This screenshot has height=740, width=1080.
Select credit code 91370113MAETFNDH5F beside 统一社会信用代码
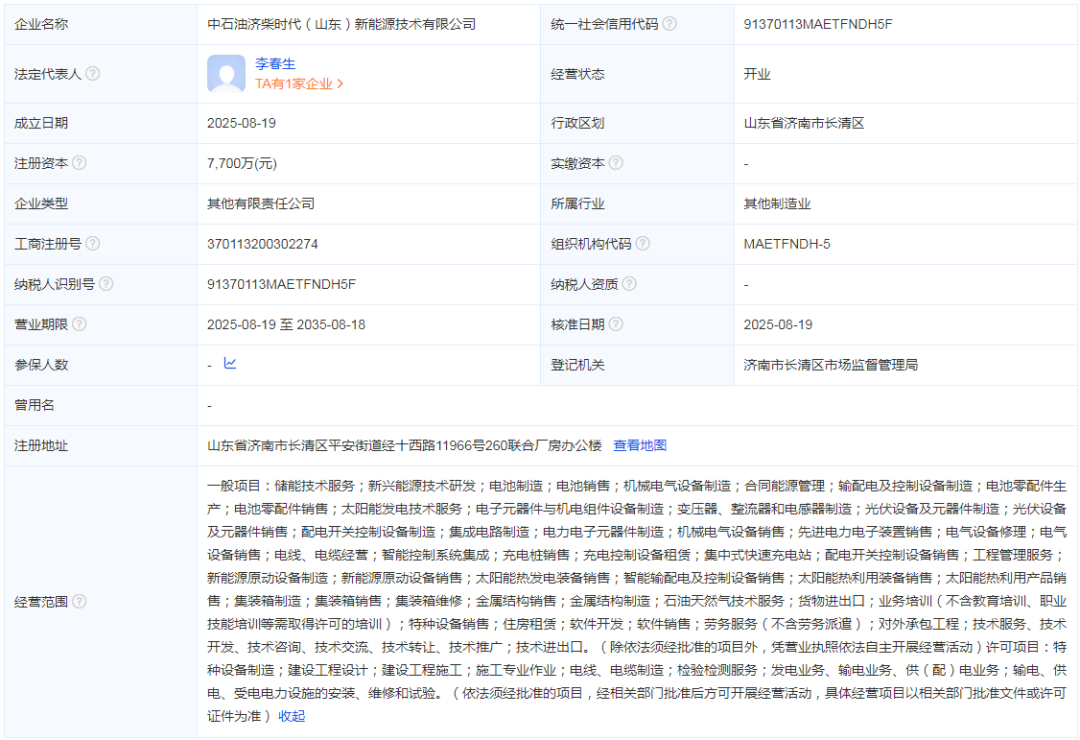818,24
